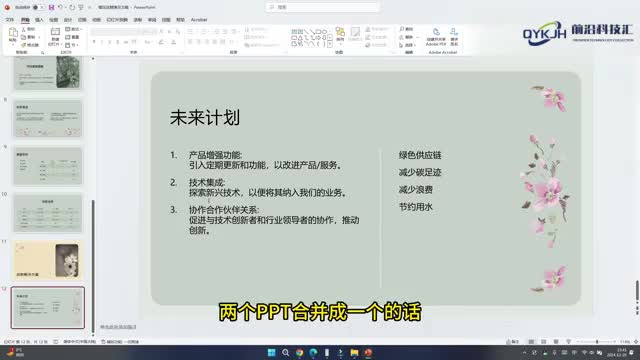Toggle Italic formatting
640x360 pixels.
tap(102, 42)
